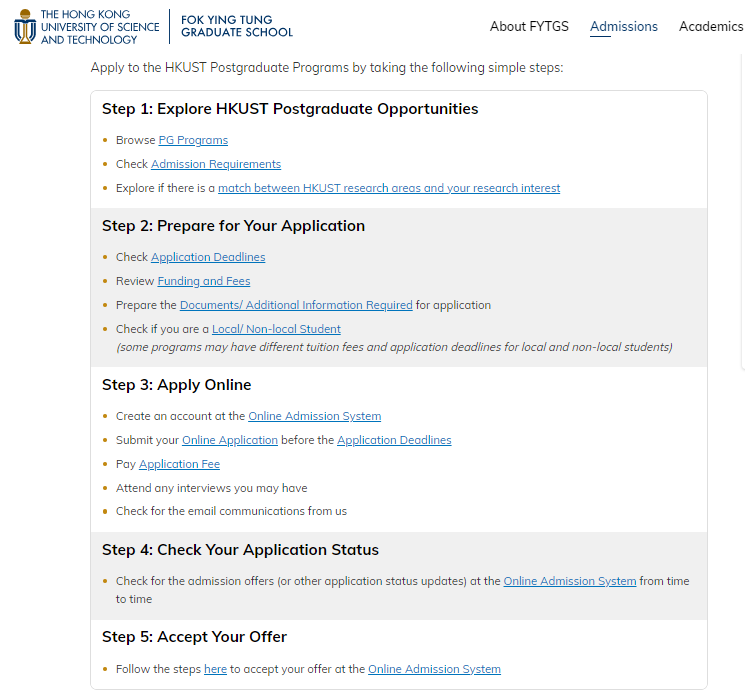Open Online Admission System link in Step 5
This screenshot has height=693, width=745.
[x=434, y=669]
